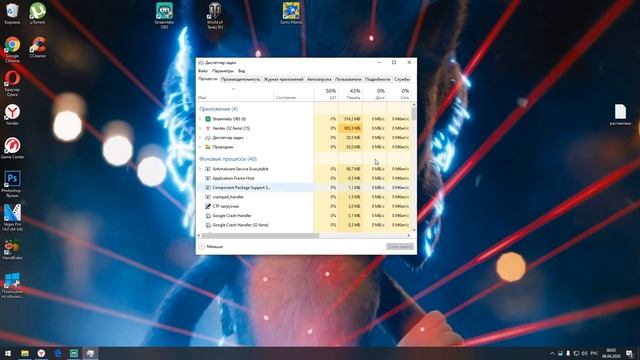Click the vertical scrollbar thumb
The width and height of the screenshot is (640, 360).
(414, 113)
